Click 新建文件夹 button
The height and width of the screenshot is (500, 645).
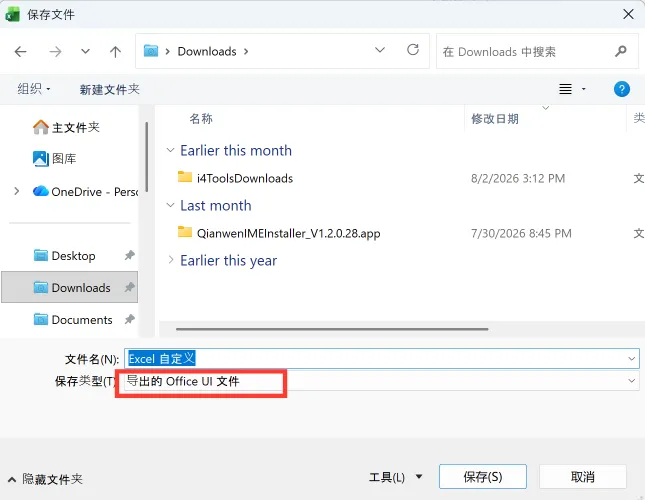tap(109, 89)
